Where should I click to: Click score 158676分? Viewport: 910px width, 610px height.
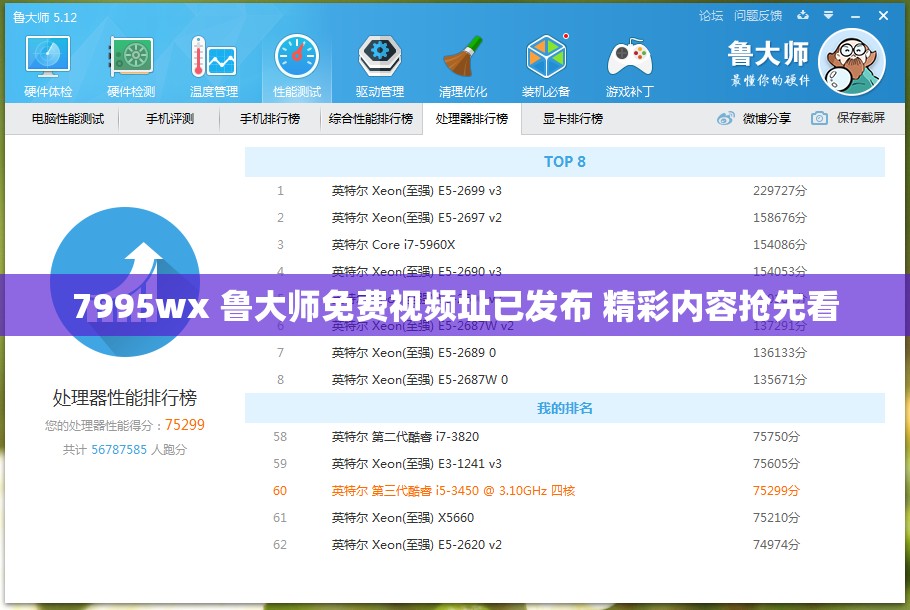(x=780, y=218)
